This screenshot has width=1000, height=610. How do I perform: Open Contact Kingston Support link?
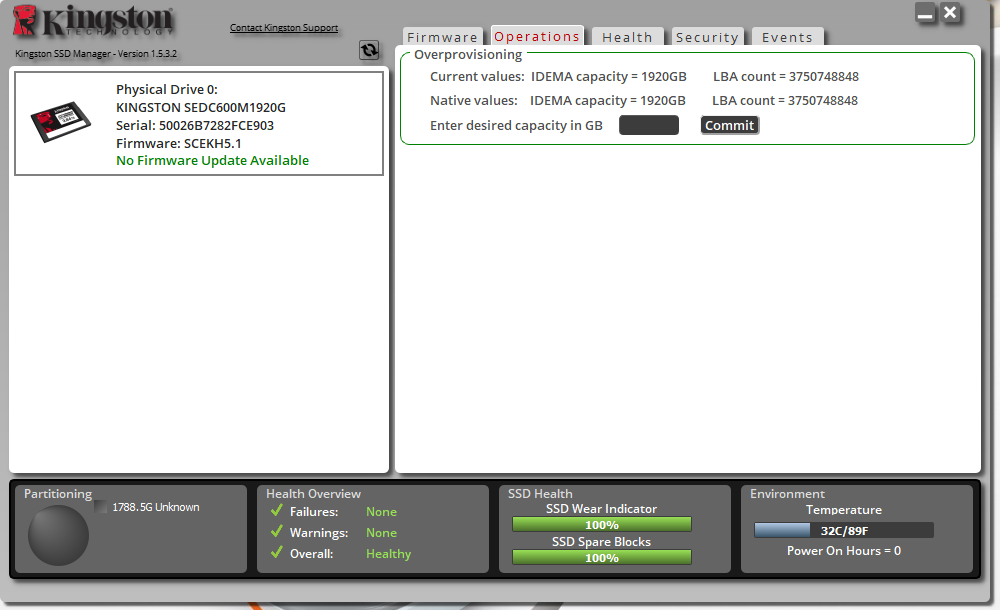(284, 27)
